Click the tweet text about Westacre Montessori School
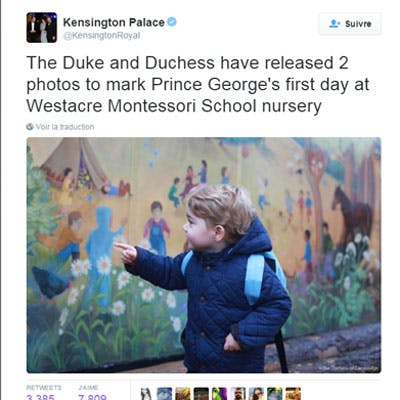This screenshot has width=400, height=400. 198,85
